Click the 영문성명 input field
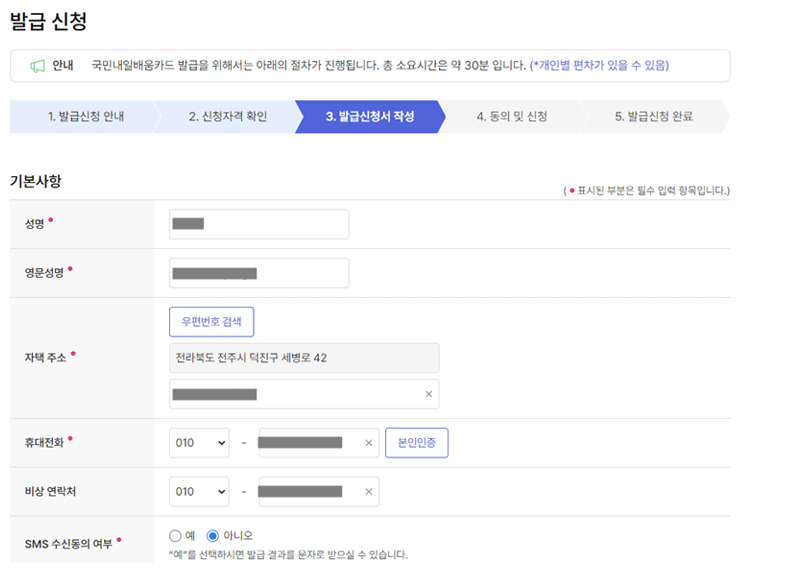The image size is (810, 583). point(259,273)
